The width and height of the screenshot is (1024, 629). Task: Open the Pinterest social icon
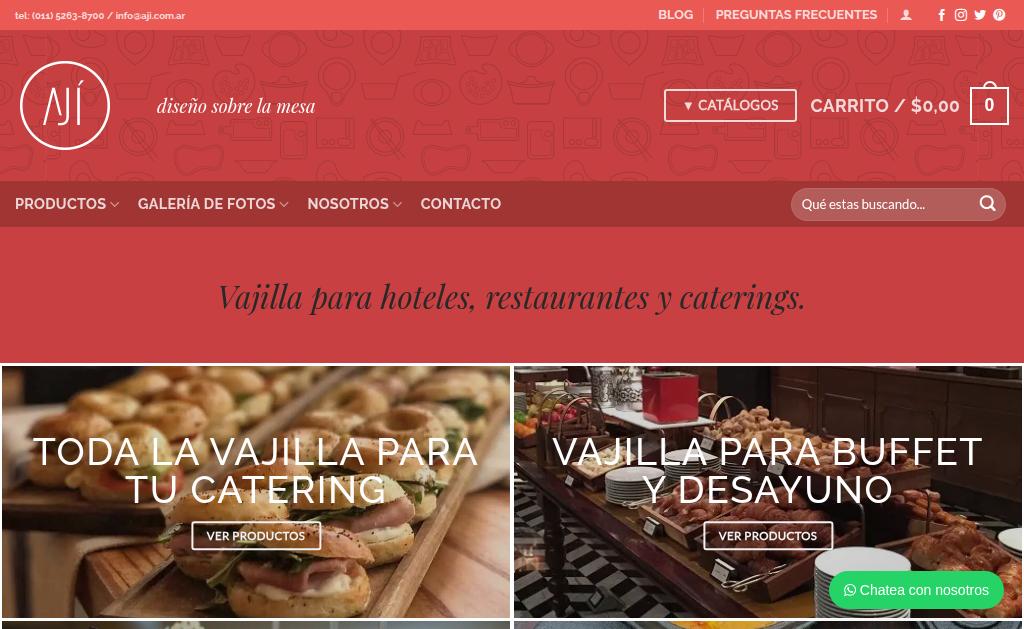[x=999, y=15]
